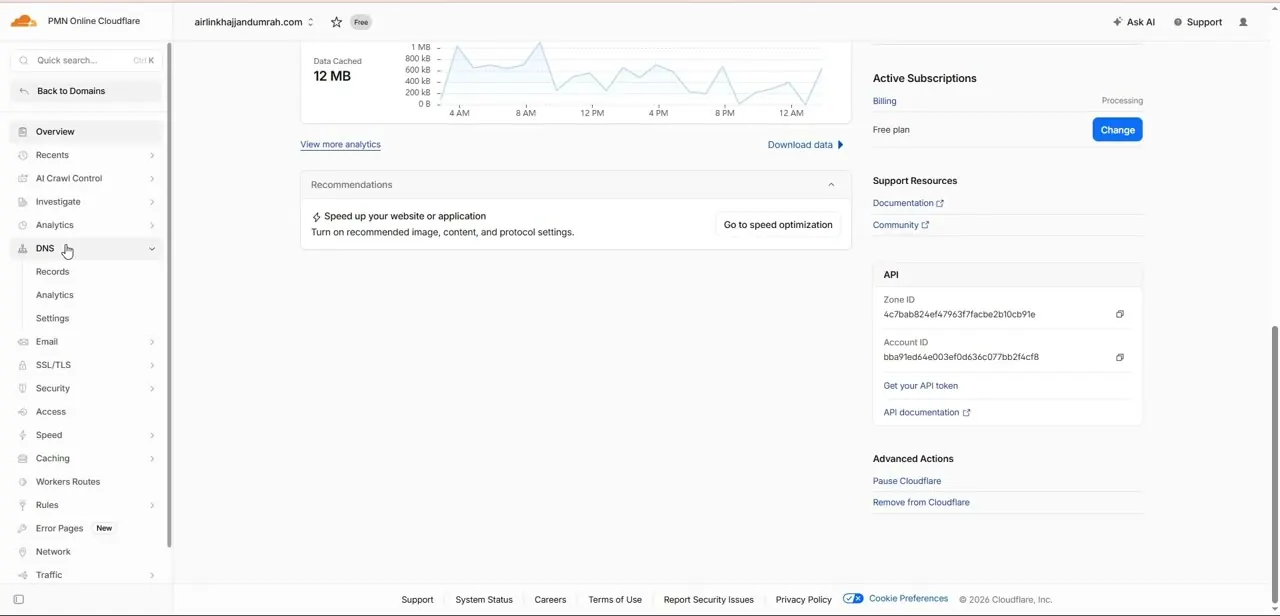Copy the Account ID value
This screenshot has height=616, width=1280.
tap(1120, 357)
